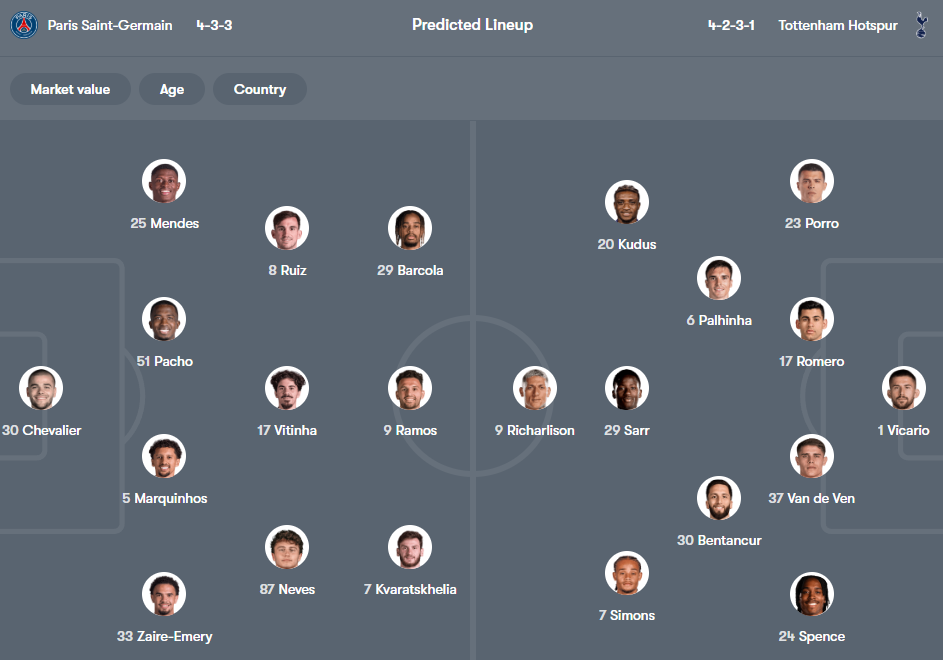Open the Market value filter
This screenshot has height=660, width=943.
70,89
